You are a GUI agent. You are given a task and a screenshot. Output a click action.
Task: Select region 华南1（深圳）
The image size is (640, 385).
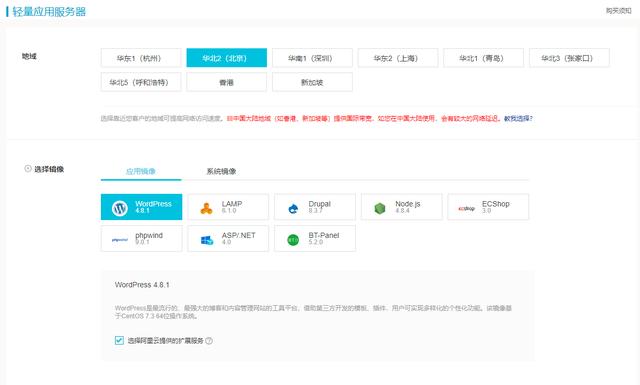[x=312, y=58]
